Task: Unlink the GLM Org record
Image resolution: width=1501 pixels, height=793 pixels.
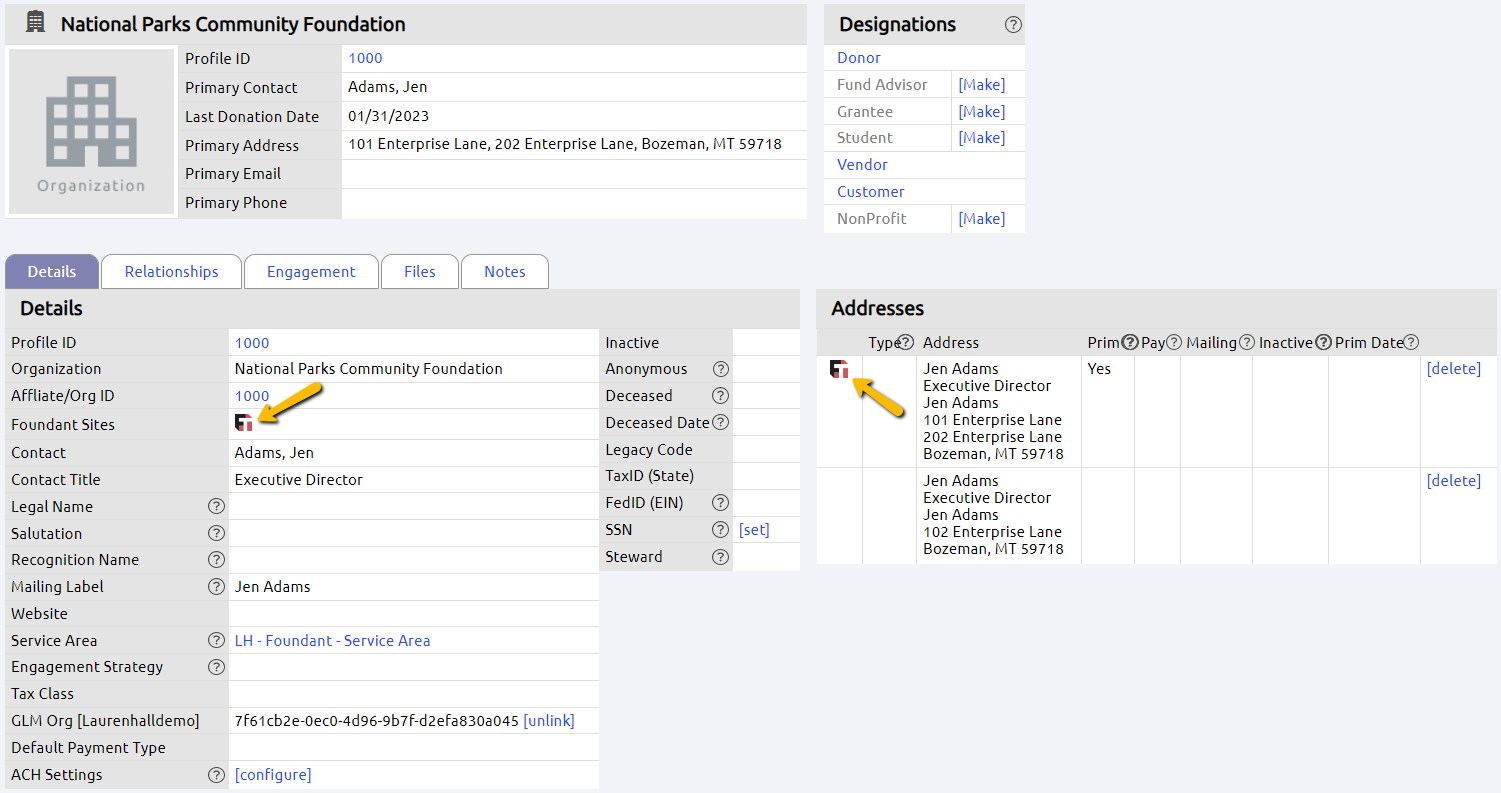Action: pos(548,720)
